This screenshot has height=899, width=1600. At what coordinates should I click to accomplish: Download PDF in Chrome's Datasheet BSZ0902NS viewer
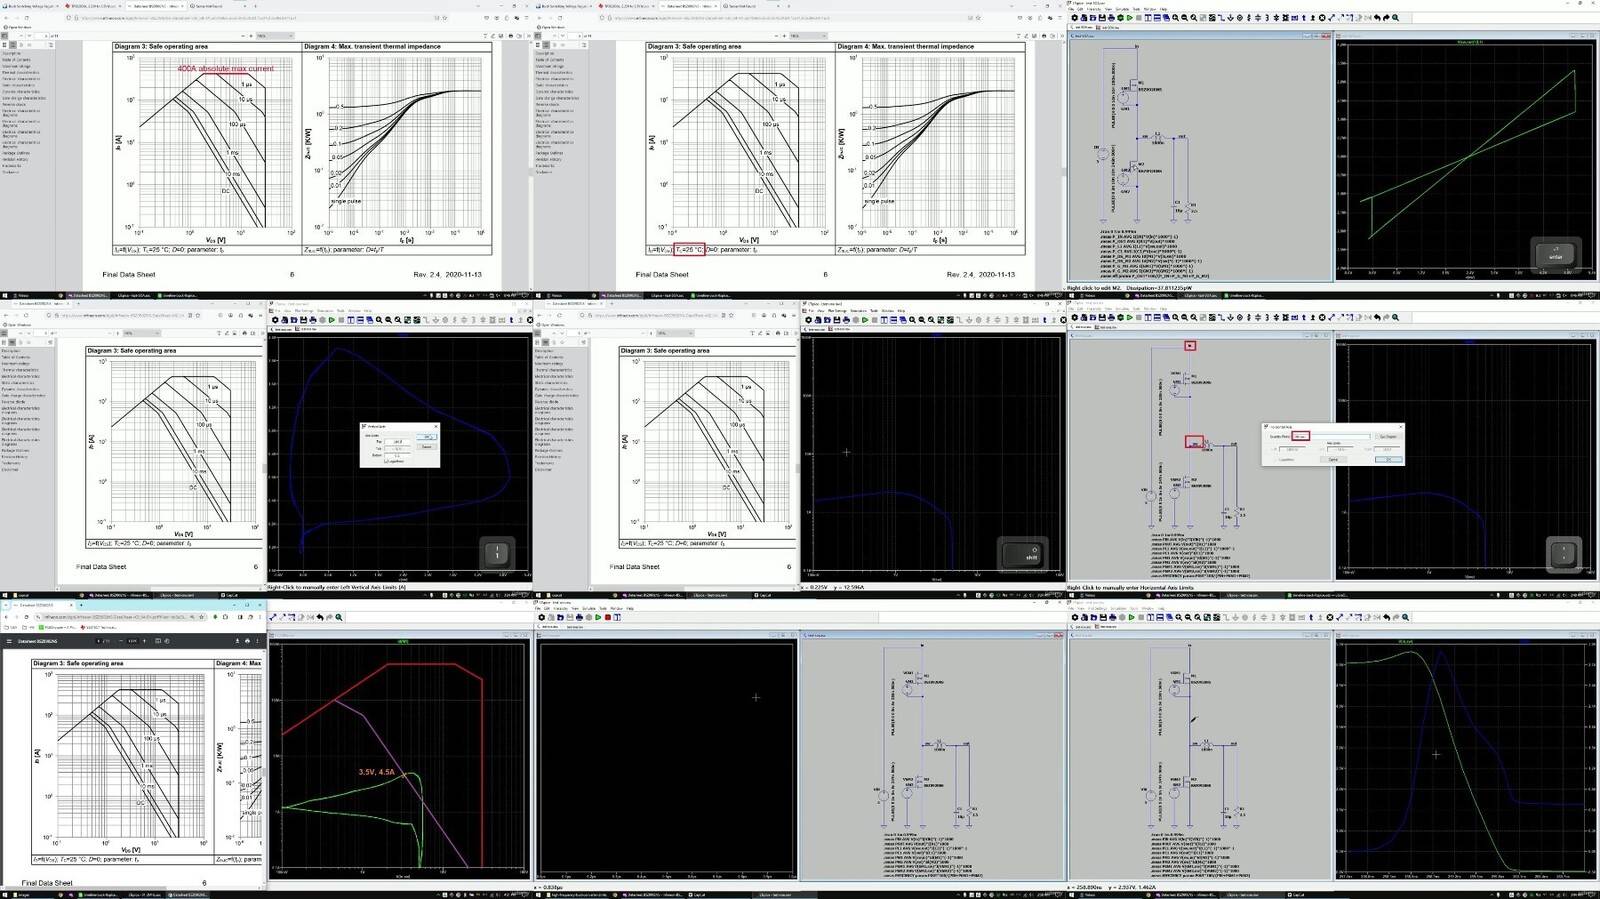click(x=236, y=641)
